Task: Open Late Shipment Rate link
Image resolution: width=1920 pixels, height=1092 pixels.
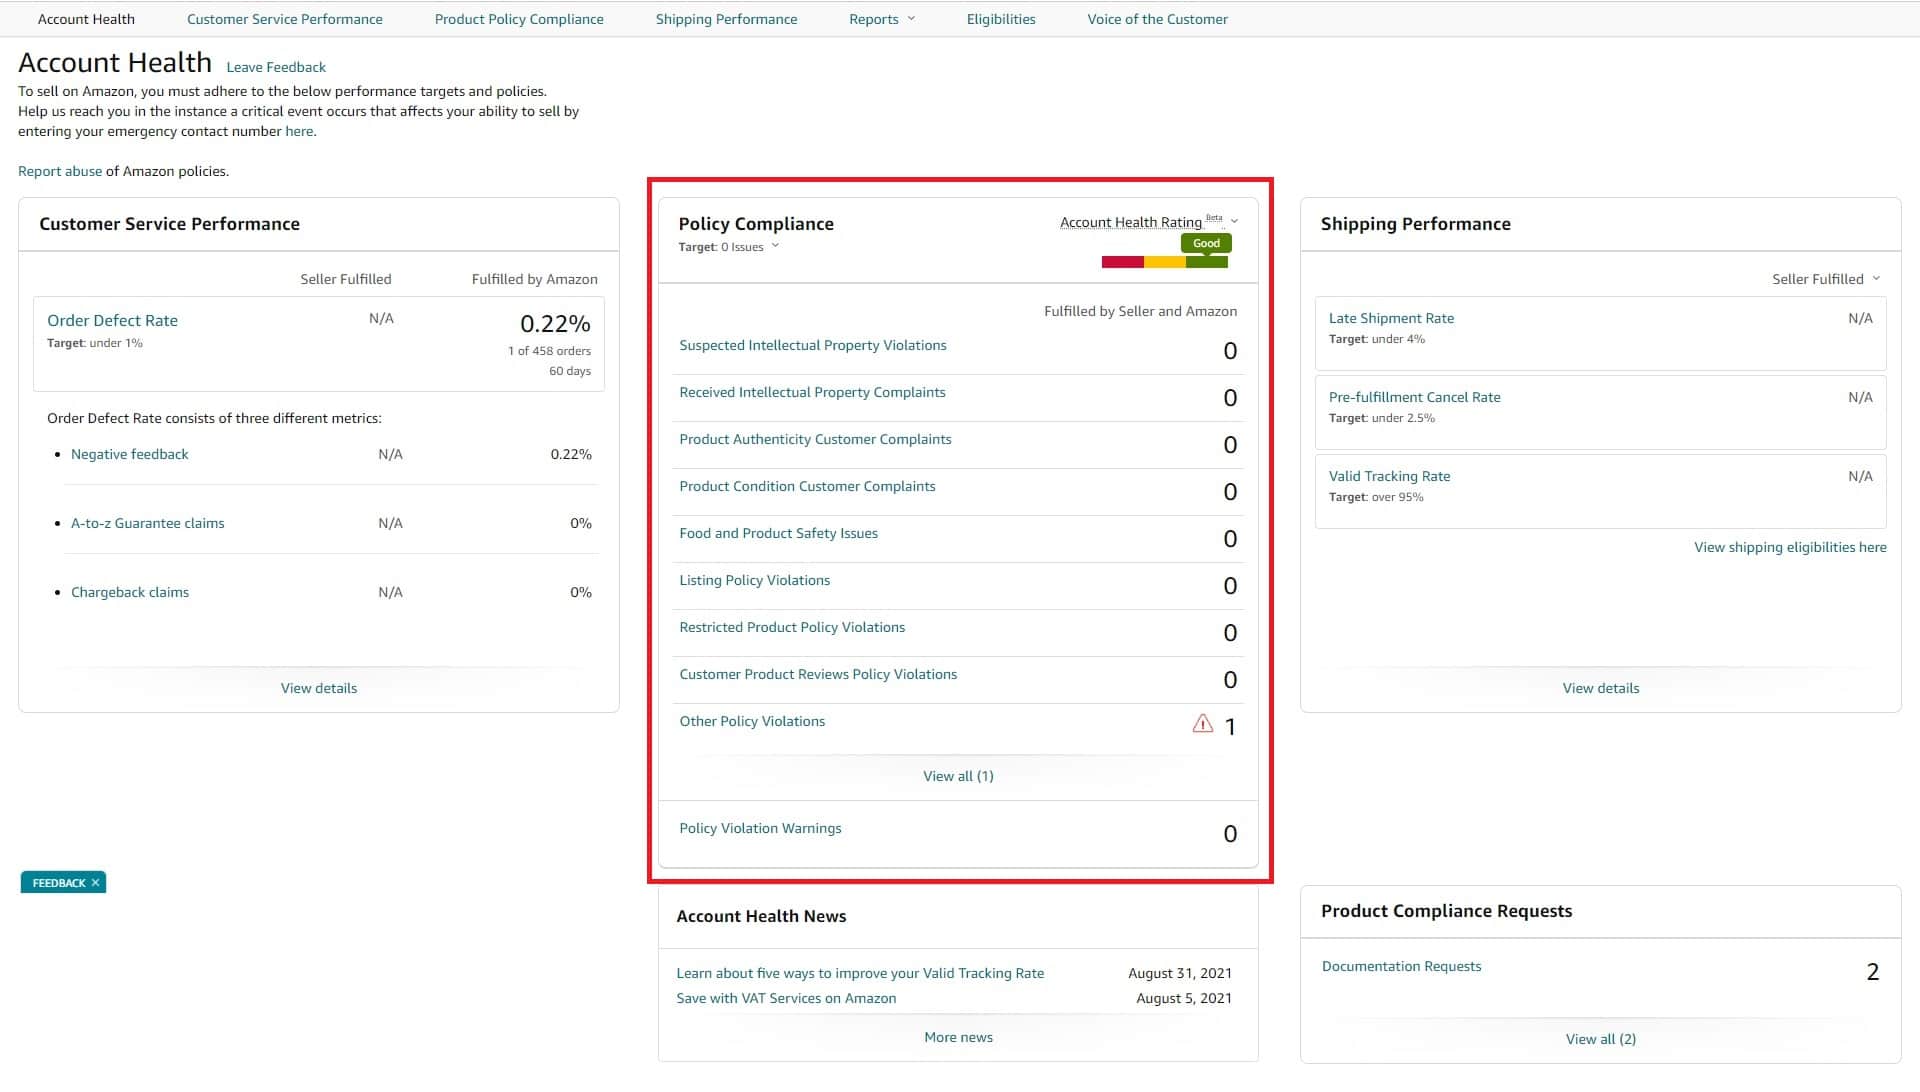Action: point(1391,318)
